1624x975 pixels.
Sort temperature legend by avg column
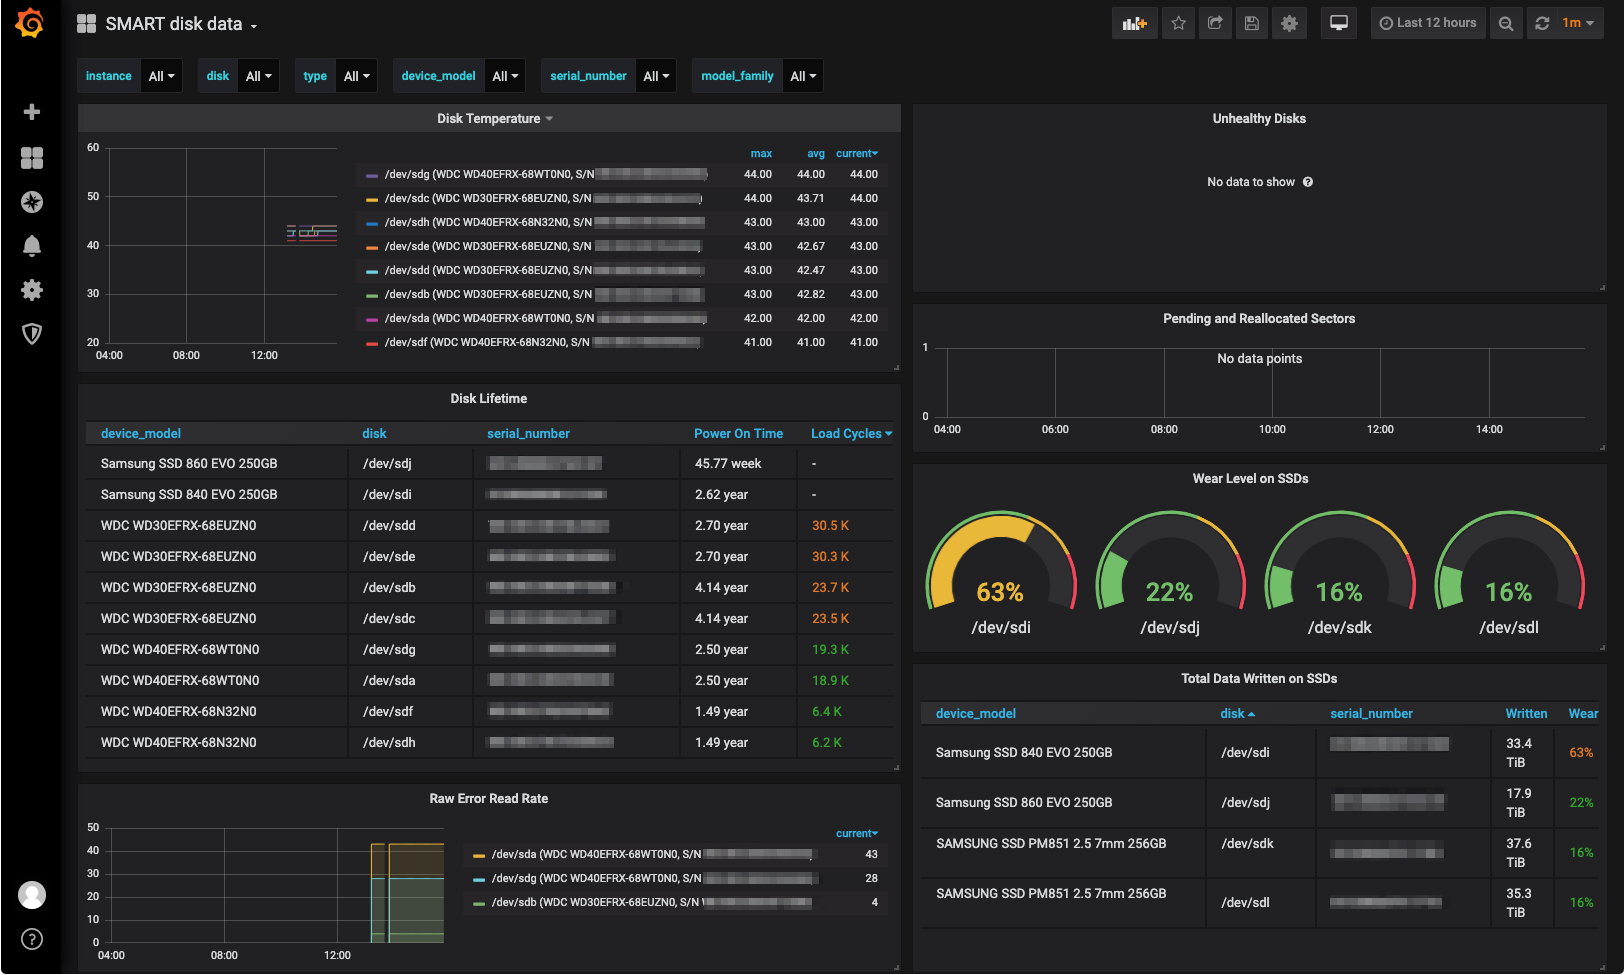pyautogui.click(x=816, y=154)
